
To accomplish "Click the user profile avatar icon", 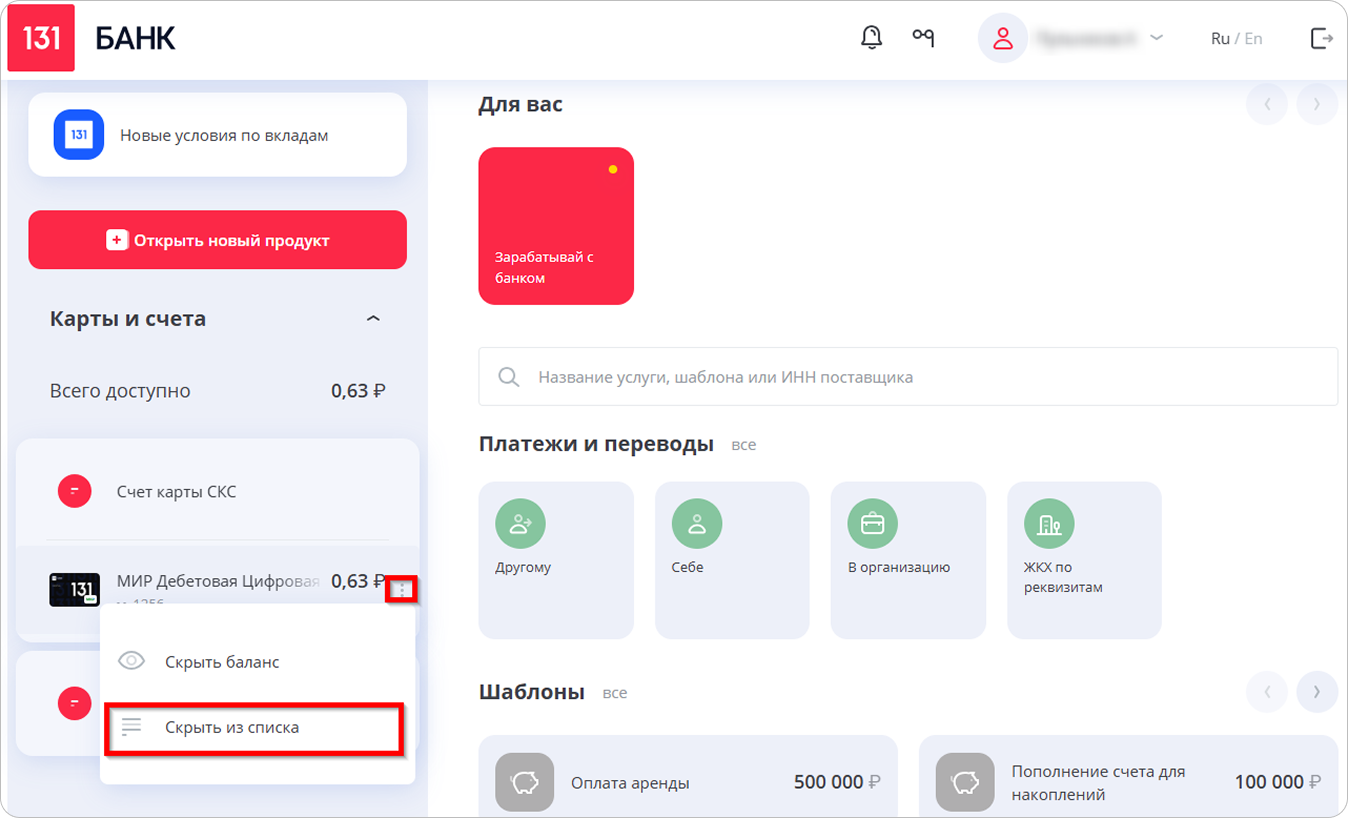I will 1002,39.
